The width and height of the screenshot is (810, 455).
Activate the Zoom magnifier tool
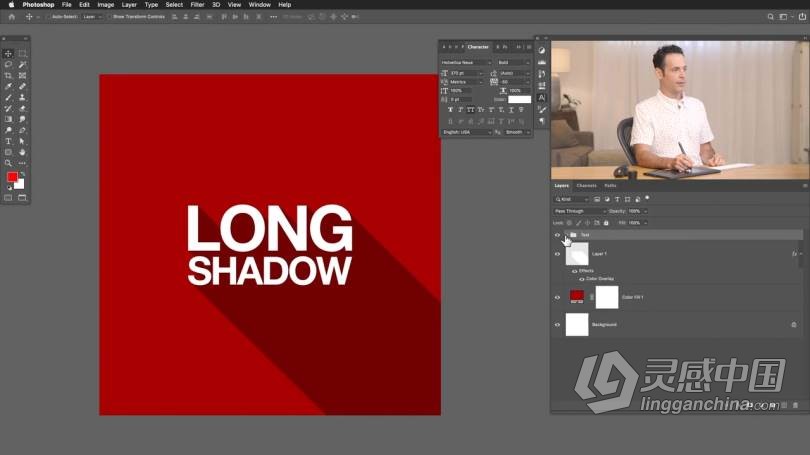(x=9, y=163)
